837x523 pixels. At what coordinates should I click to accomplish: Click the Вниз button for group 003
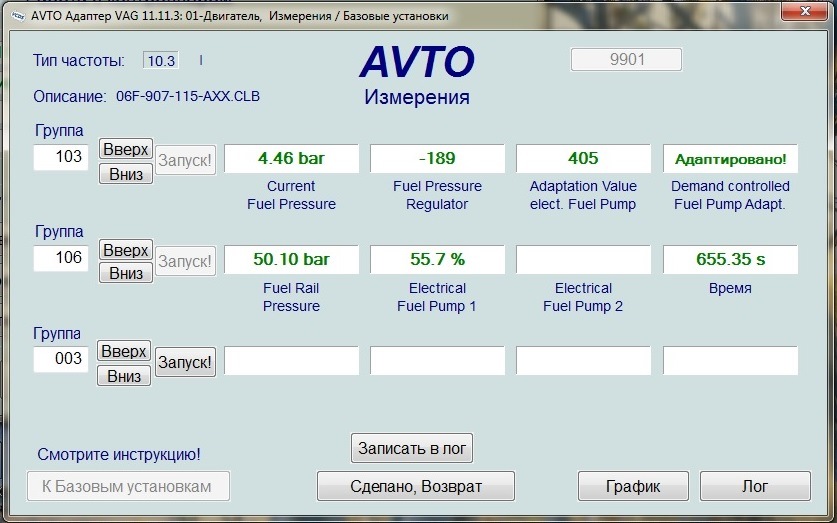[124, 376]
